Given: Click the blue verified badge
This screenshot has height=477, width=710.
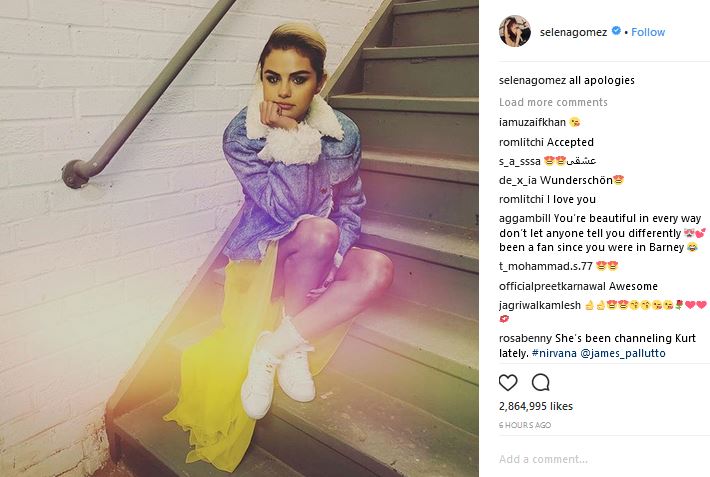Looking at the screenshot, I should (616, 31).
